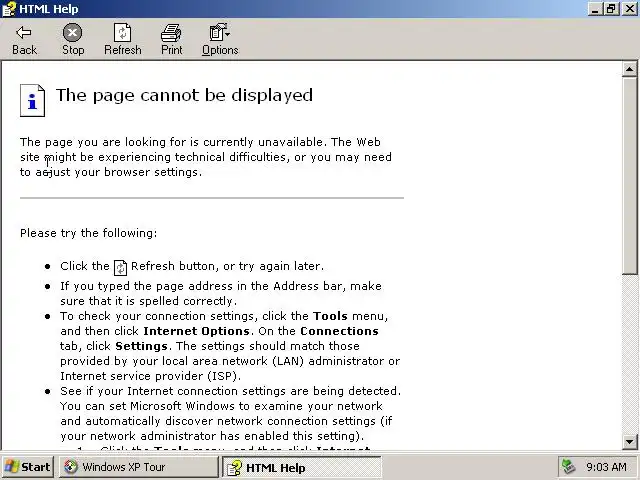640x480 pixels.
Task: Reload the page with the Refresh toolbar button
Action: [122, 40]
